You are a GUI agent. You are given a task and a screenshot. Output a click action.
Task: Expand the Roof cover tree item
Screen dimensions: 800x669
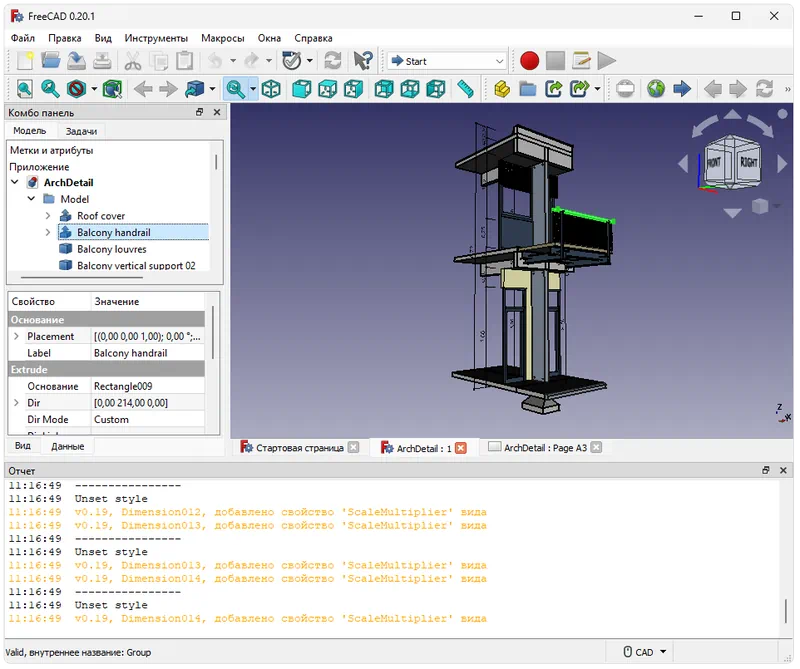pyautogui.click(x=48, y=215)
